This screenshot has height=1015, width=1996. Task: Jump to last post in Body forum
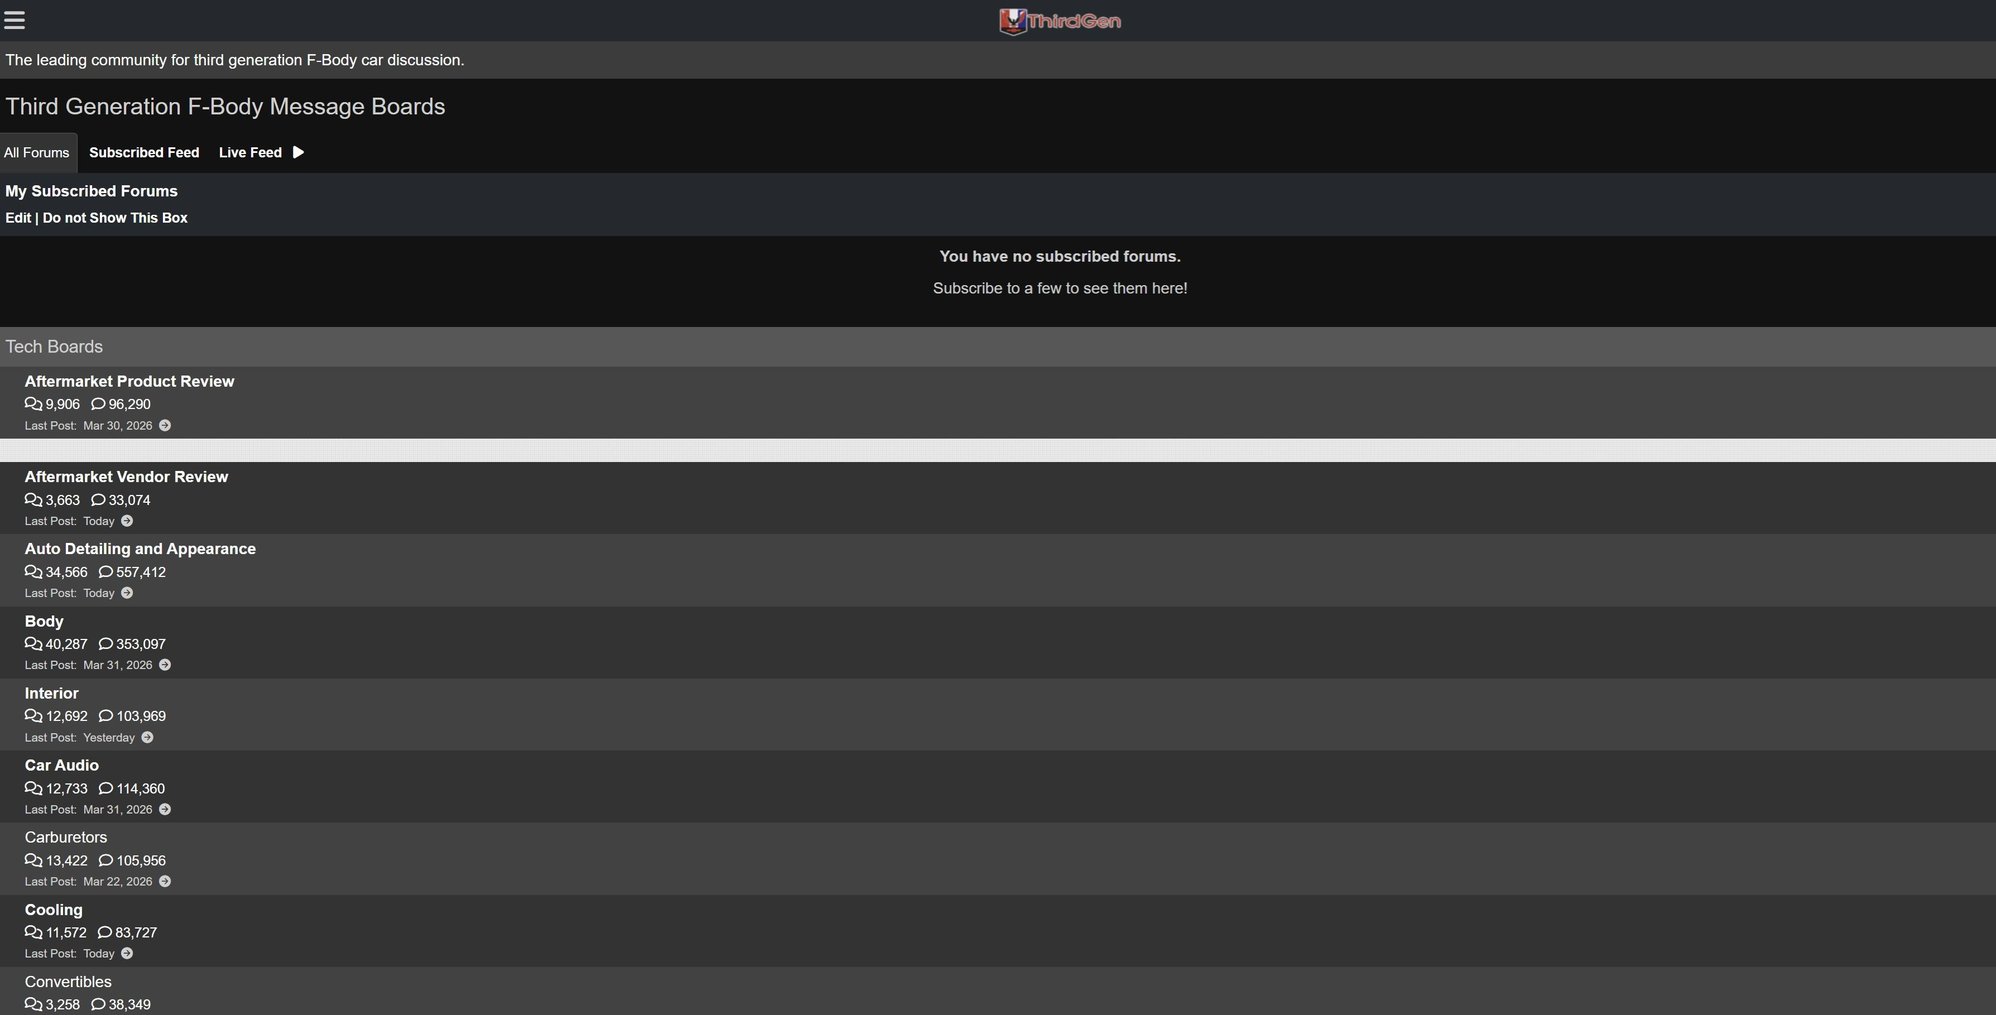[165, 665]
